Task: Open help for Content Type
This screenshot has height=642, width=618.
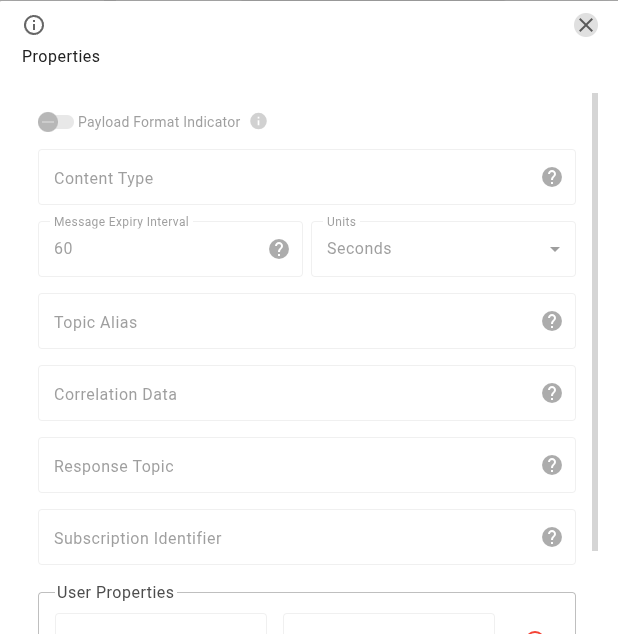Action: (x=552, y=177)
